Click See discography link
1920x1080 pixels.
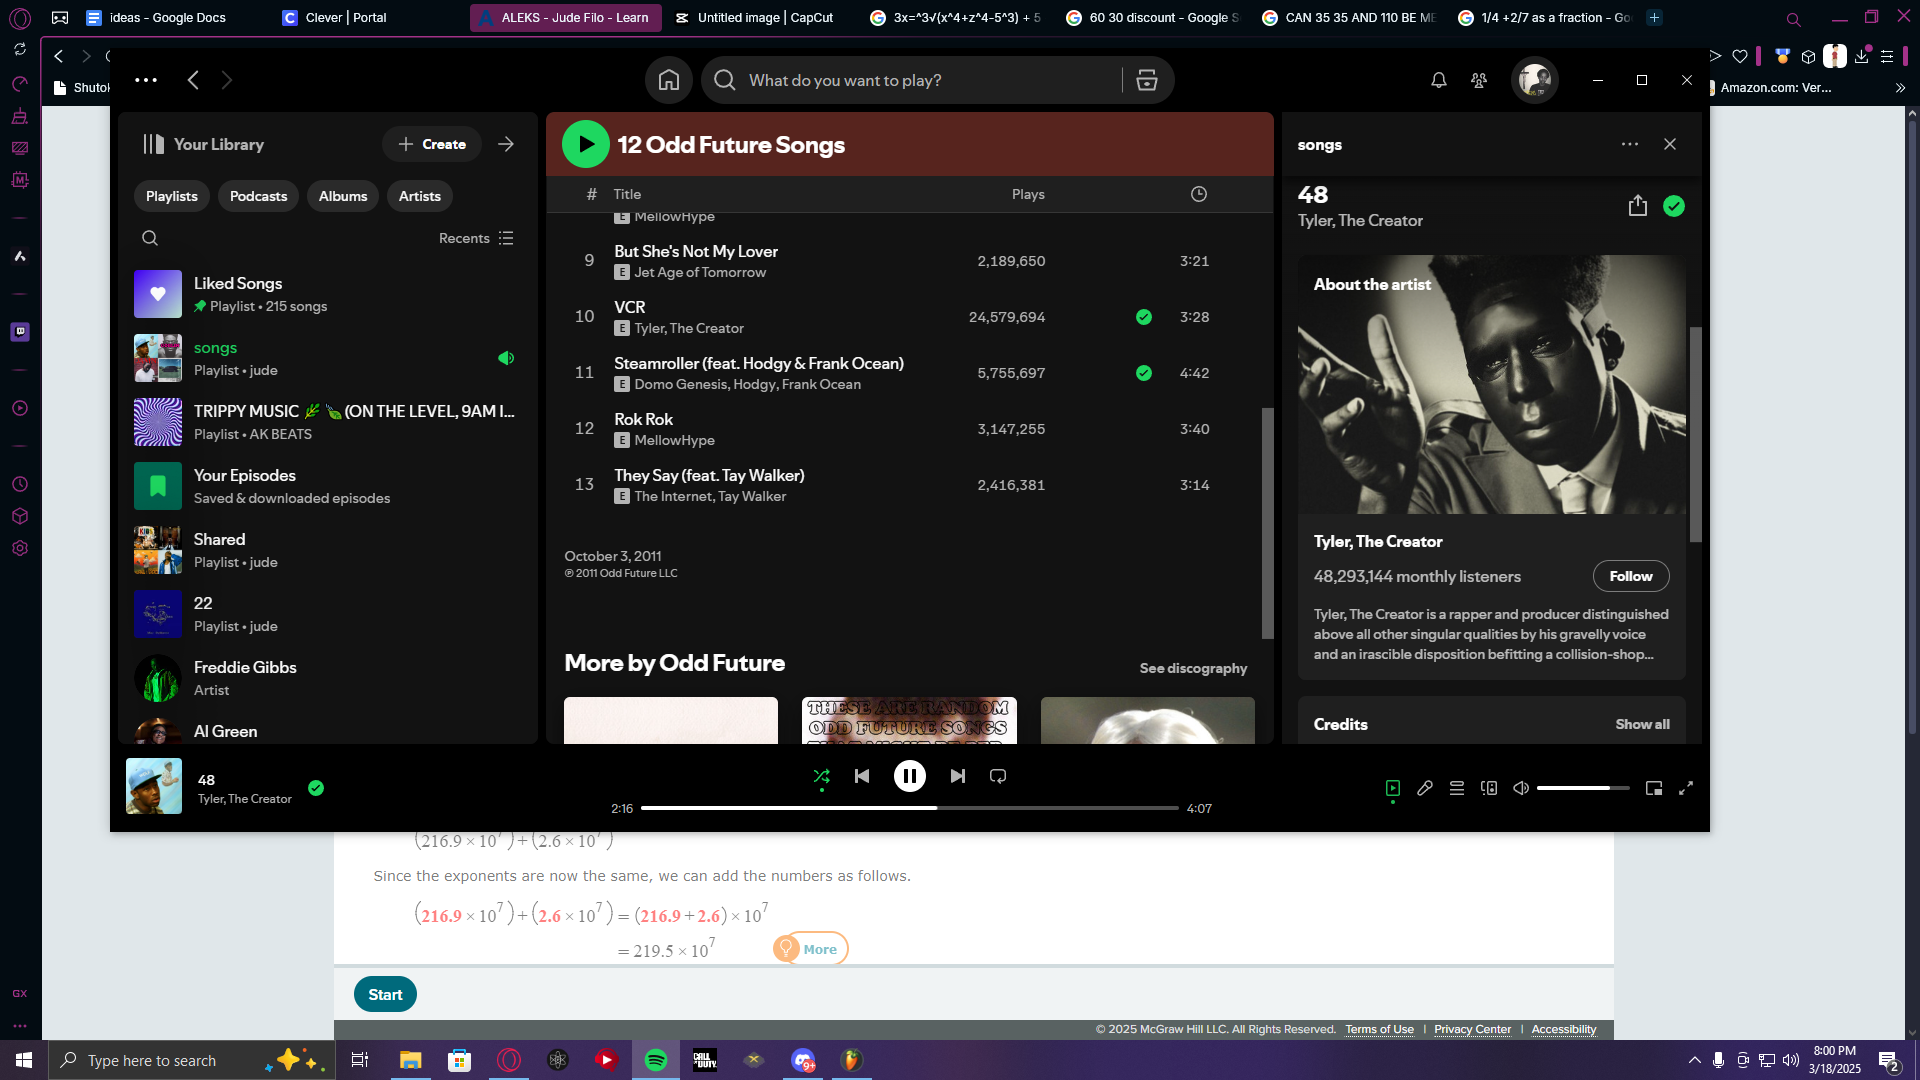pos(1193,668)
